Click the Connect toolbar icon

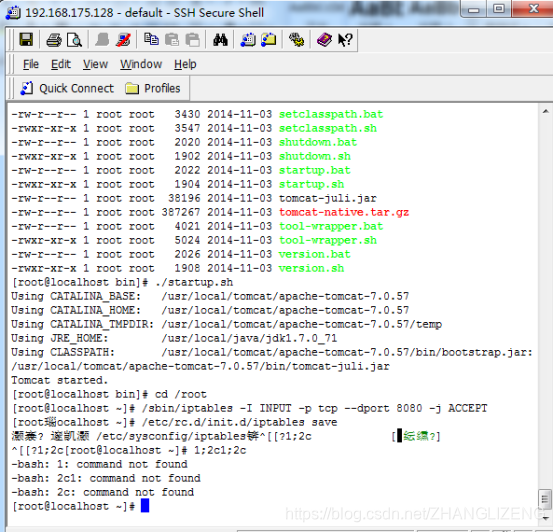click(102, 40)
